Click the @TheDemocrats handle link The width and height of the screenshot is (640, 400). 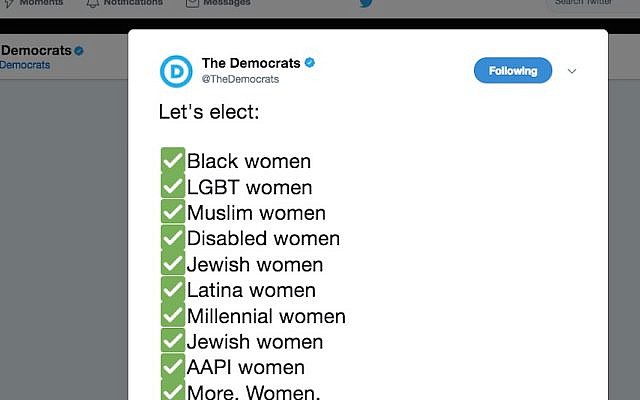pyautogui.click(x=240, y=79)
